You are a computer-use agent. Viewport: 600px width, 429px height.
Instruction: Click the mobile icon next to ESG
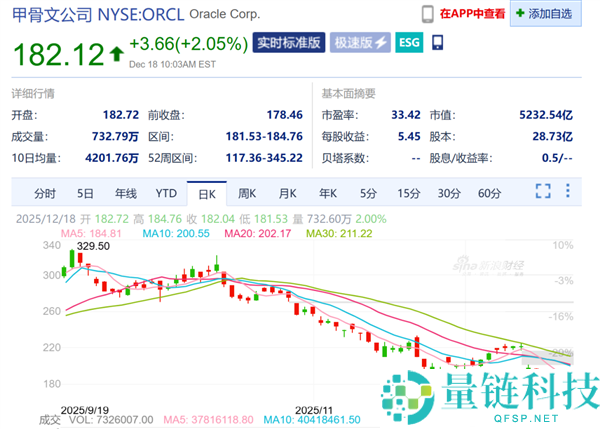click(x=437, y=42)
